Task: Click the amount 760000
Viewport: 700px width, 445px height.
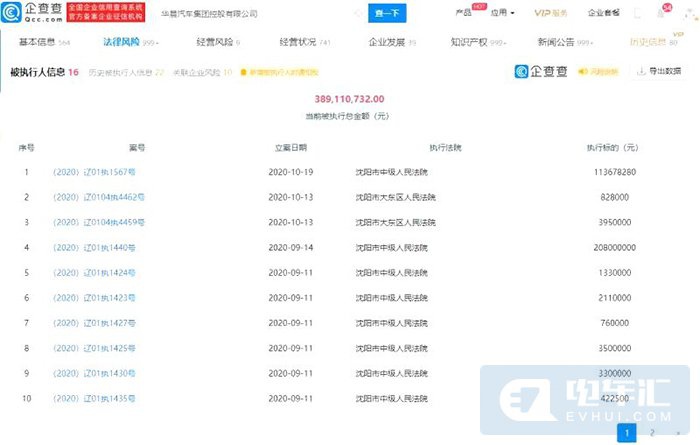Action: [615, 323]
